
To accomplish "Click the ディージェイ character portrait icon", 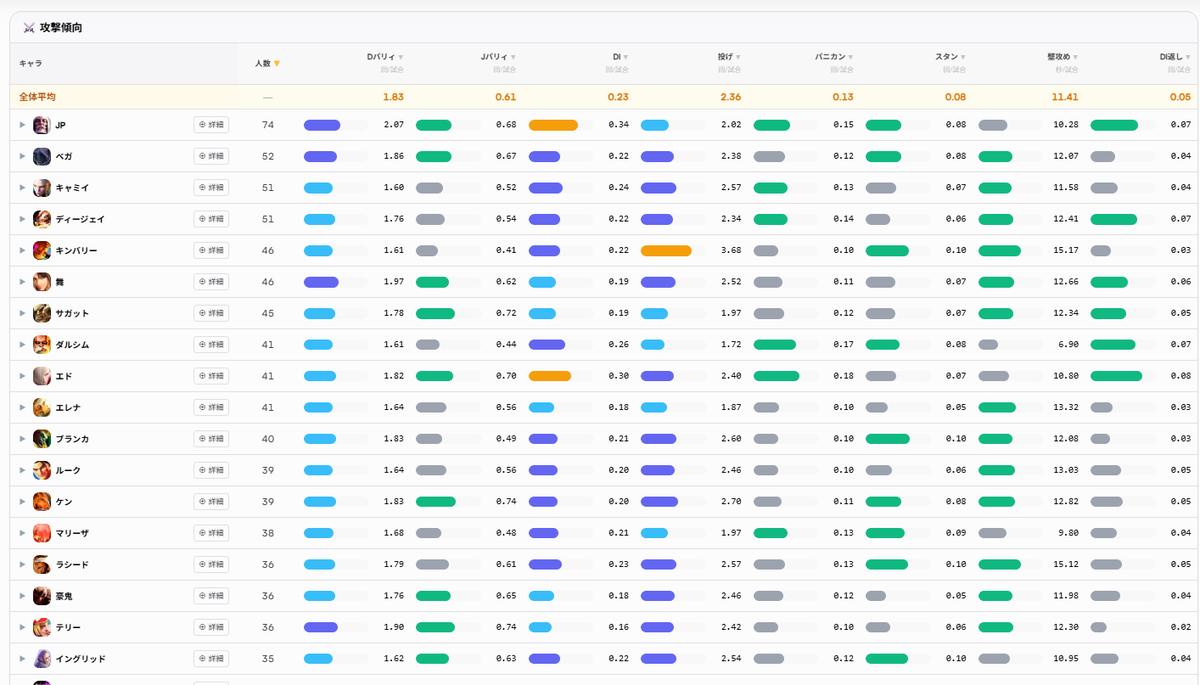I will coord(41,219).
